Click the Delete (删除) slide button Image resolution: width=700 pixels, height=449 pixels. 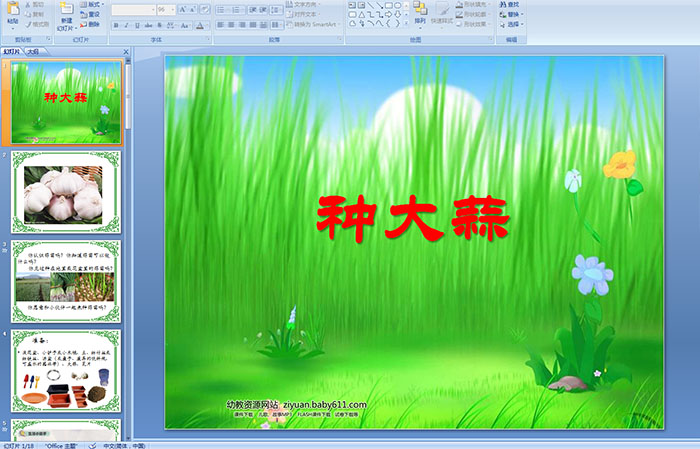click(91, 24)
